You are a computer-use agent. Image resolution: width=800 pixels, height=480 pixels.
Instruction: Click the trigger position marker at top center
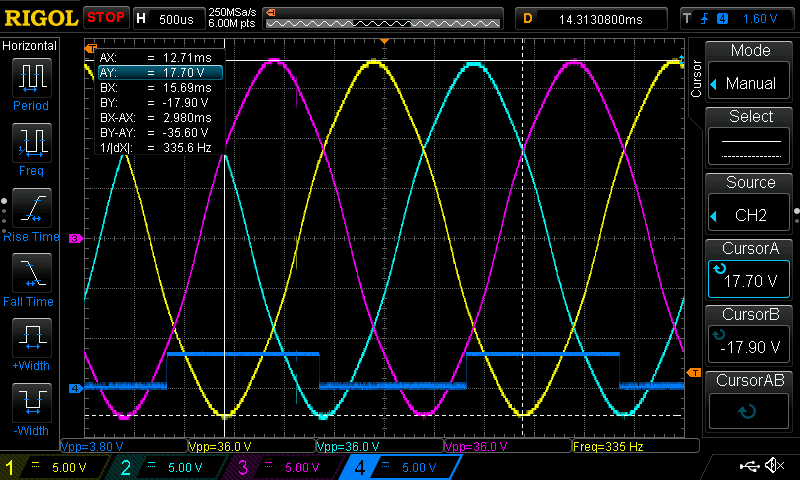(384, 41)
